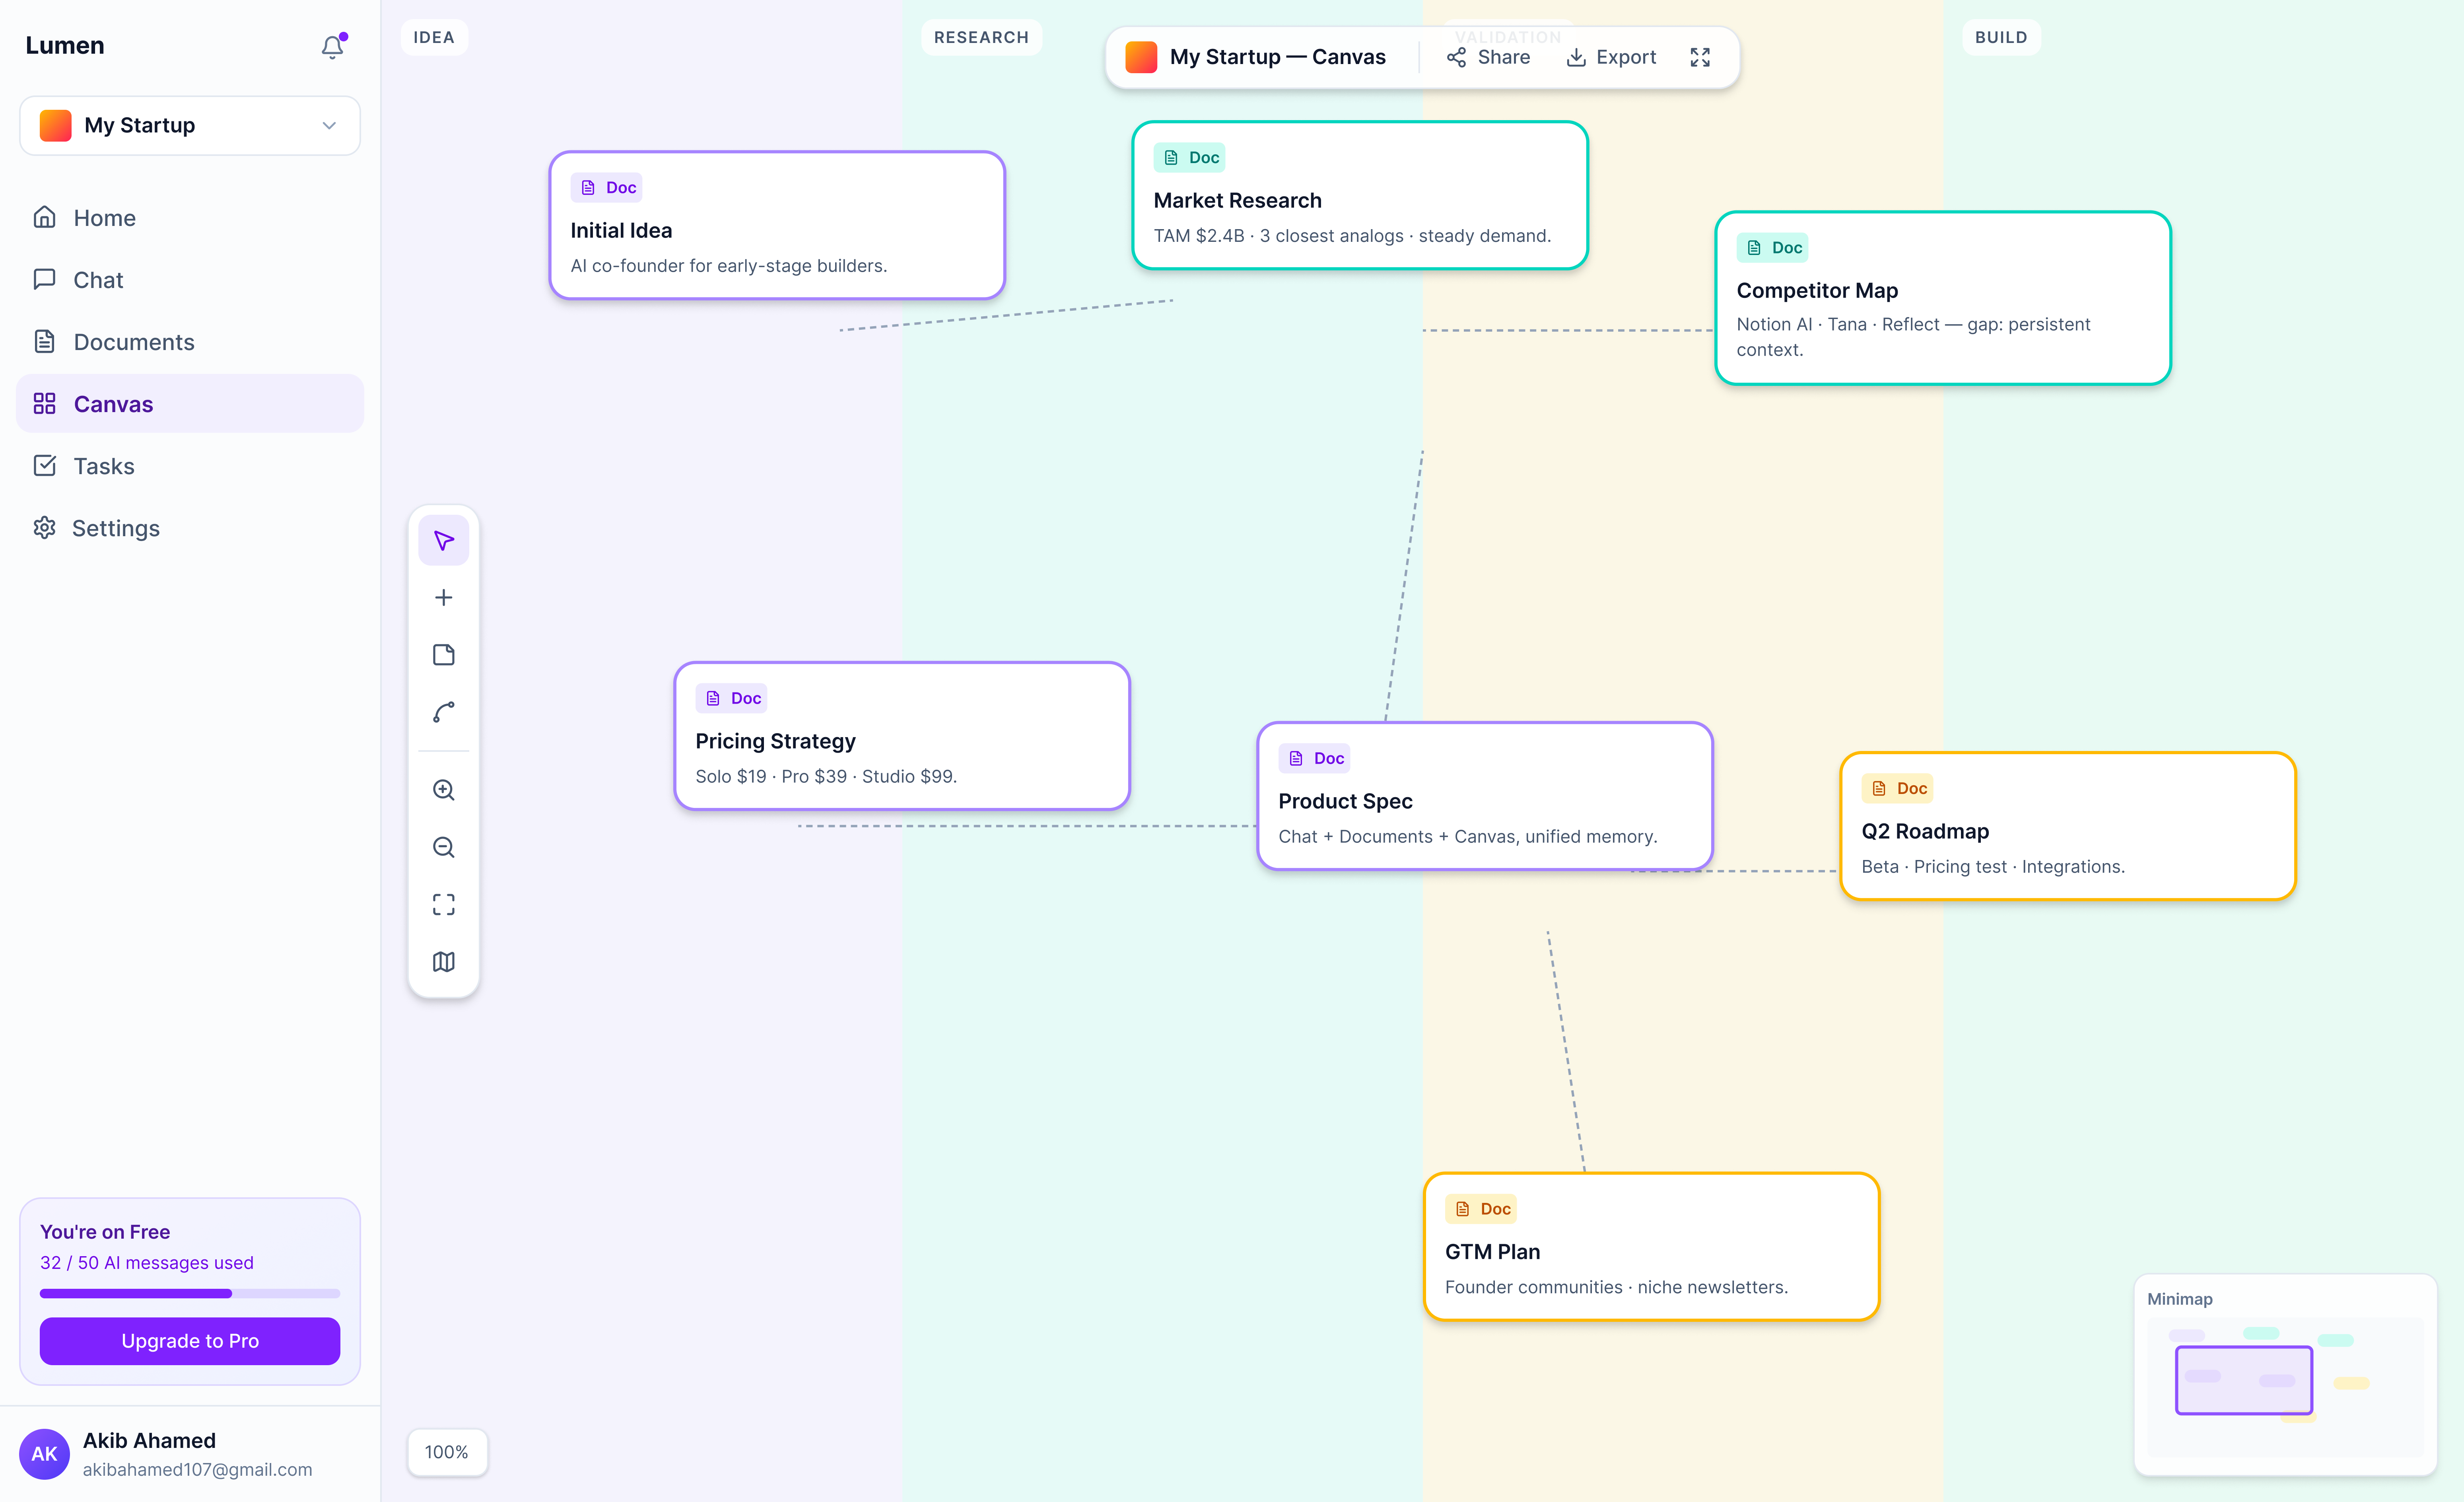Viewport: 2464px width, 1502px height.
Task: Click Doc badge on Product Spec card
Action: click(x=1315, y=759)
